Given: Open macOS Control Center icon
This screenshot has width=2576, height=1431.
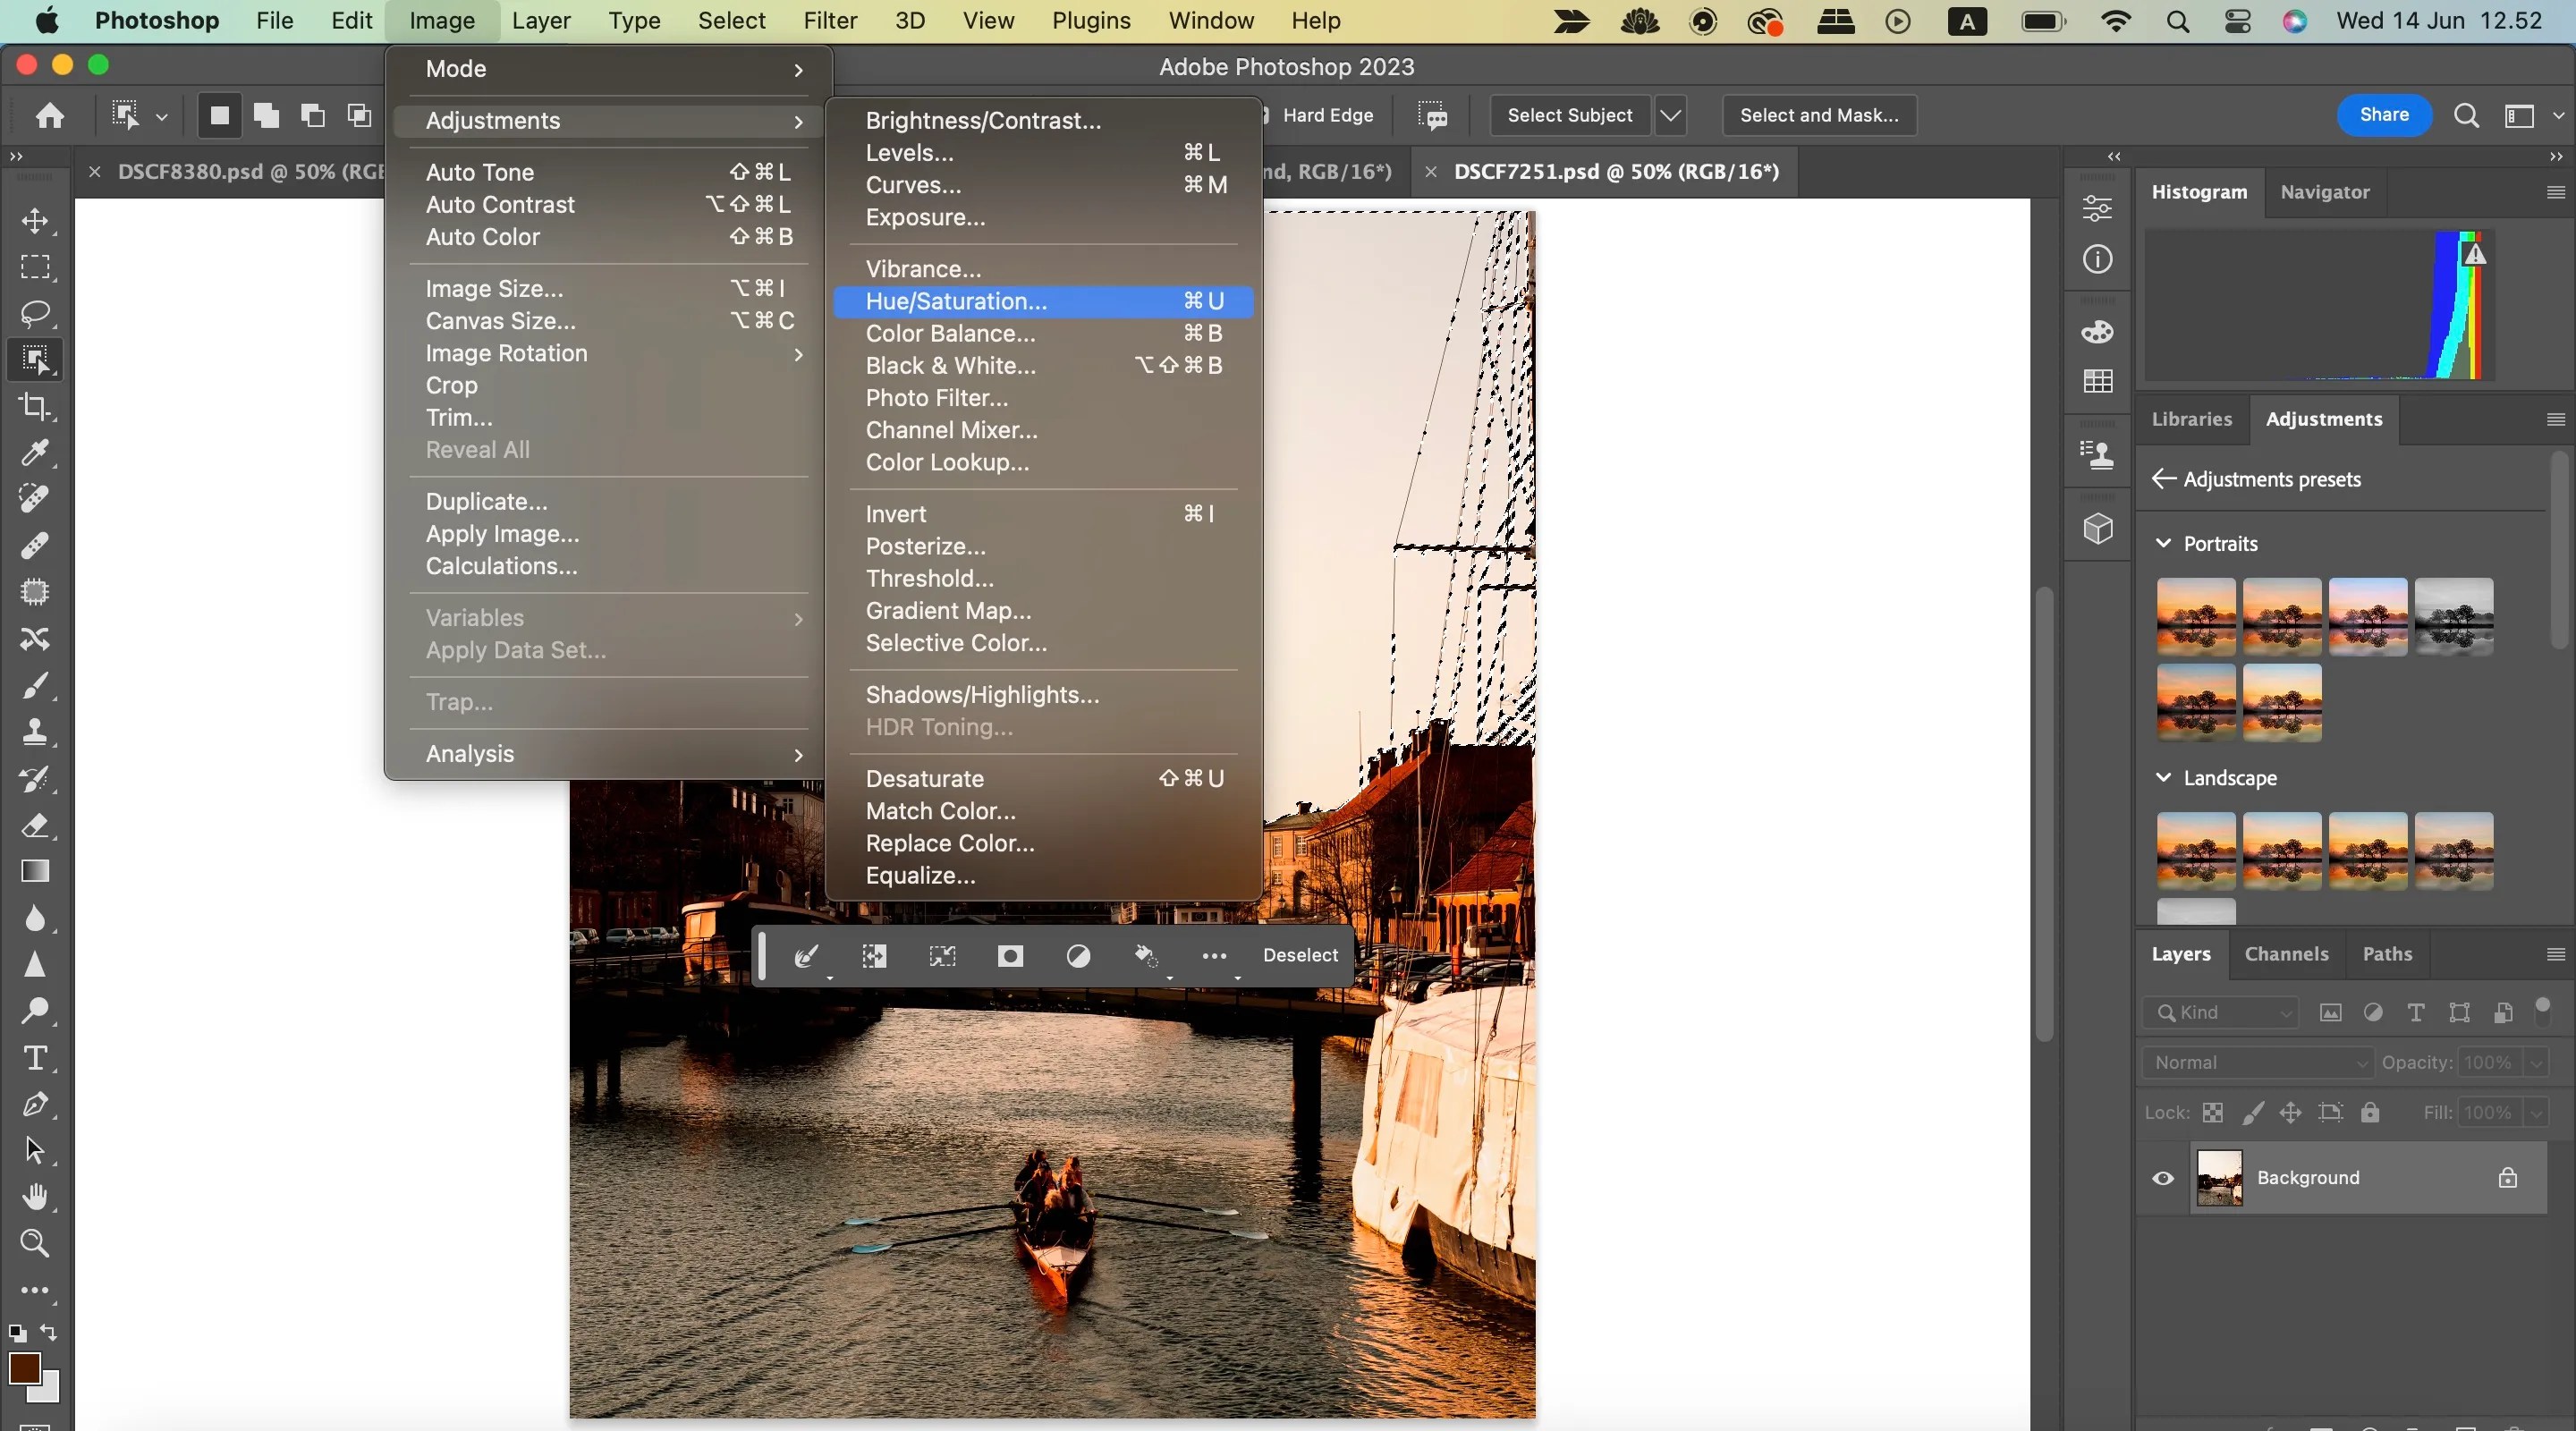Looking at the screenshot, I should 2238,21.
